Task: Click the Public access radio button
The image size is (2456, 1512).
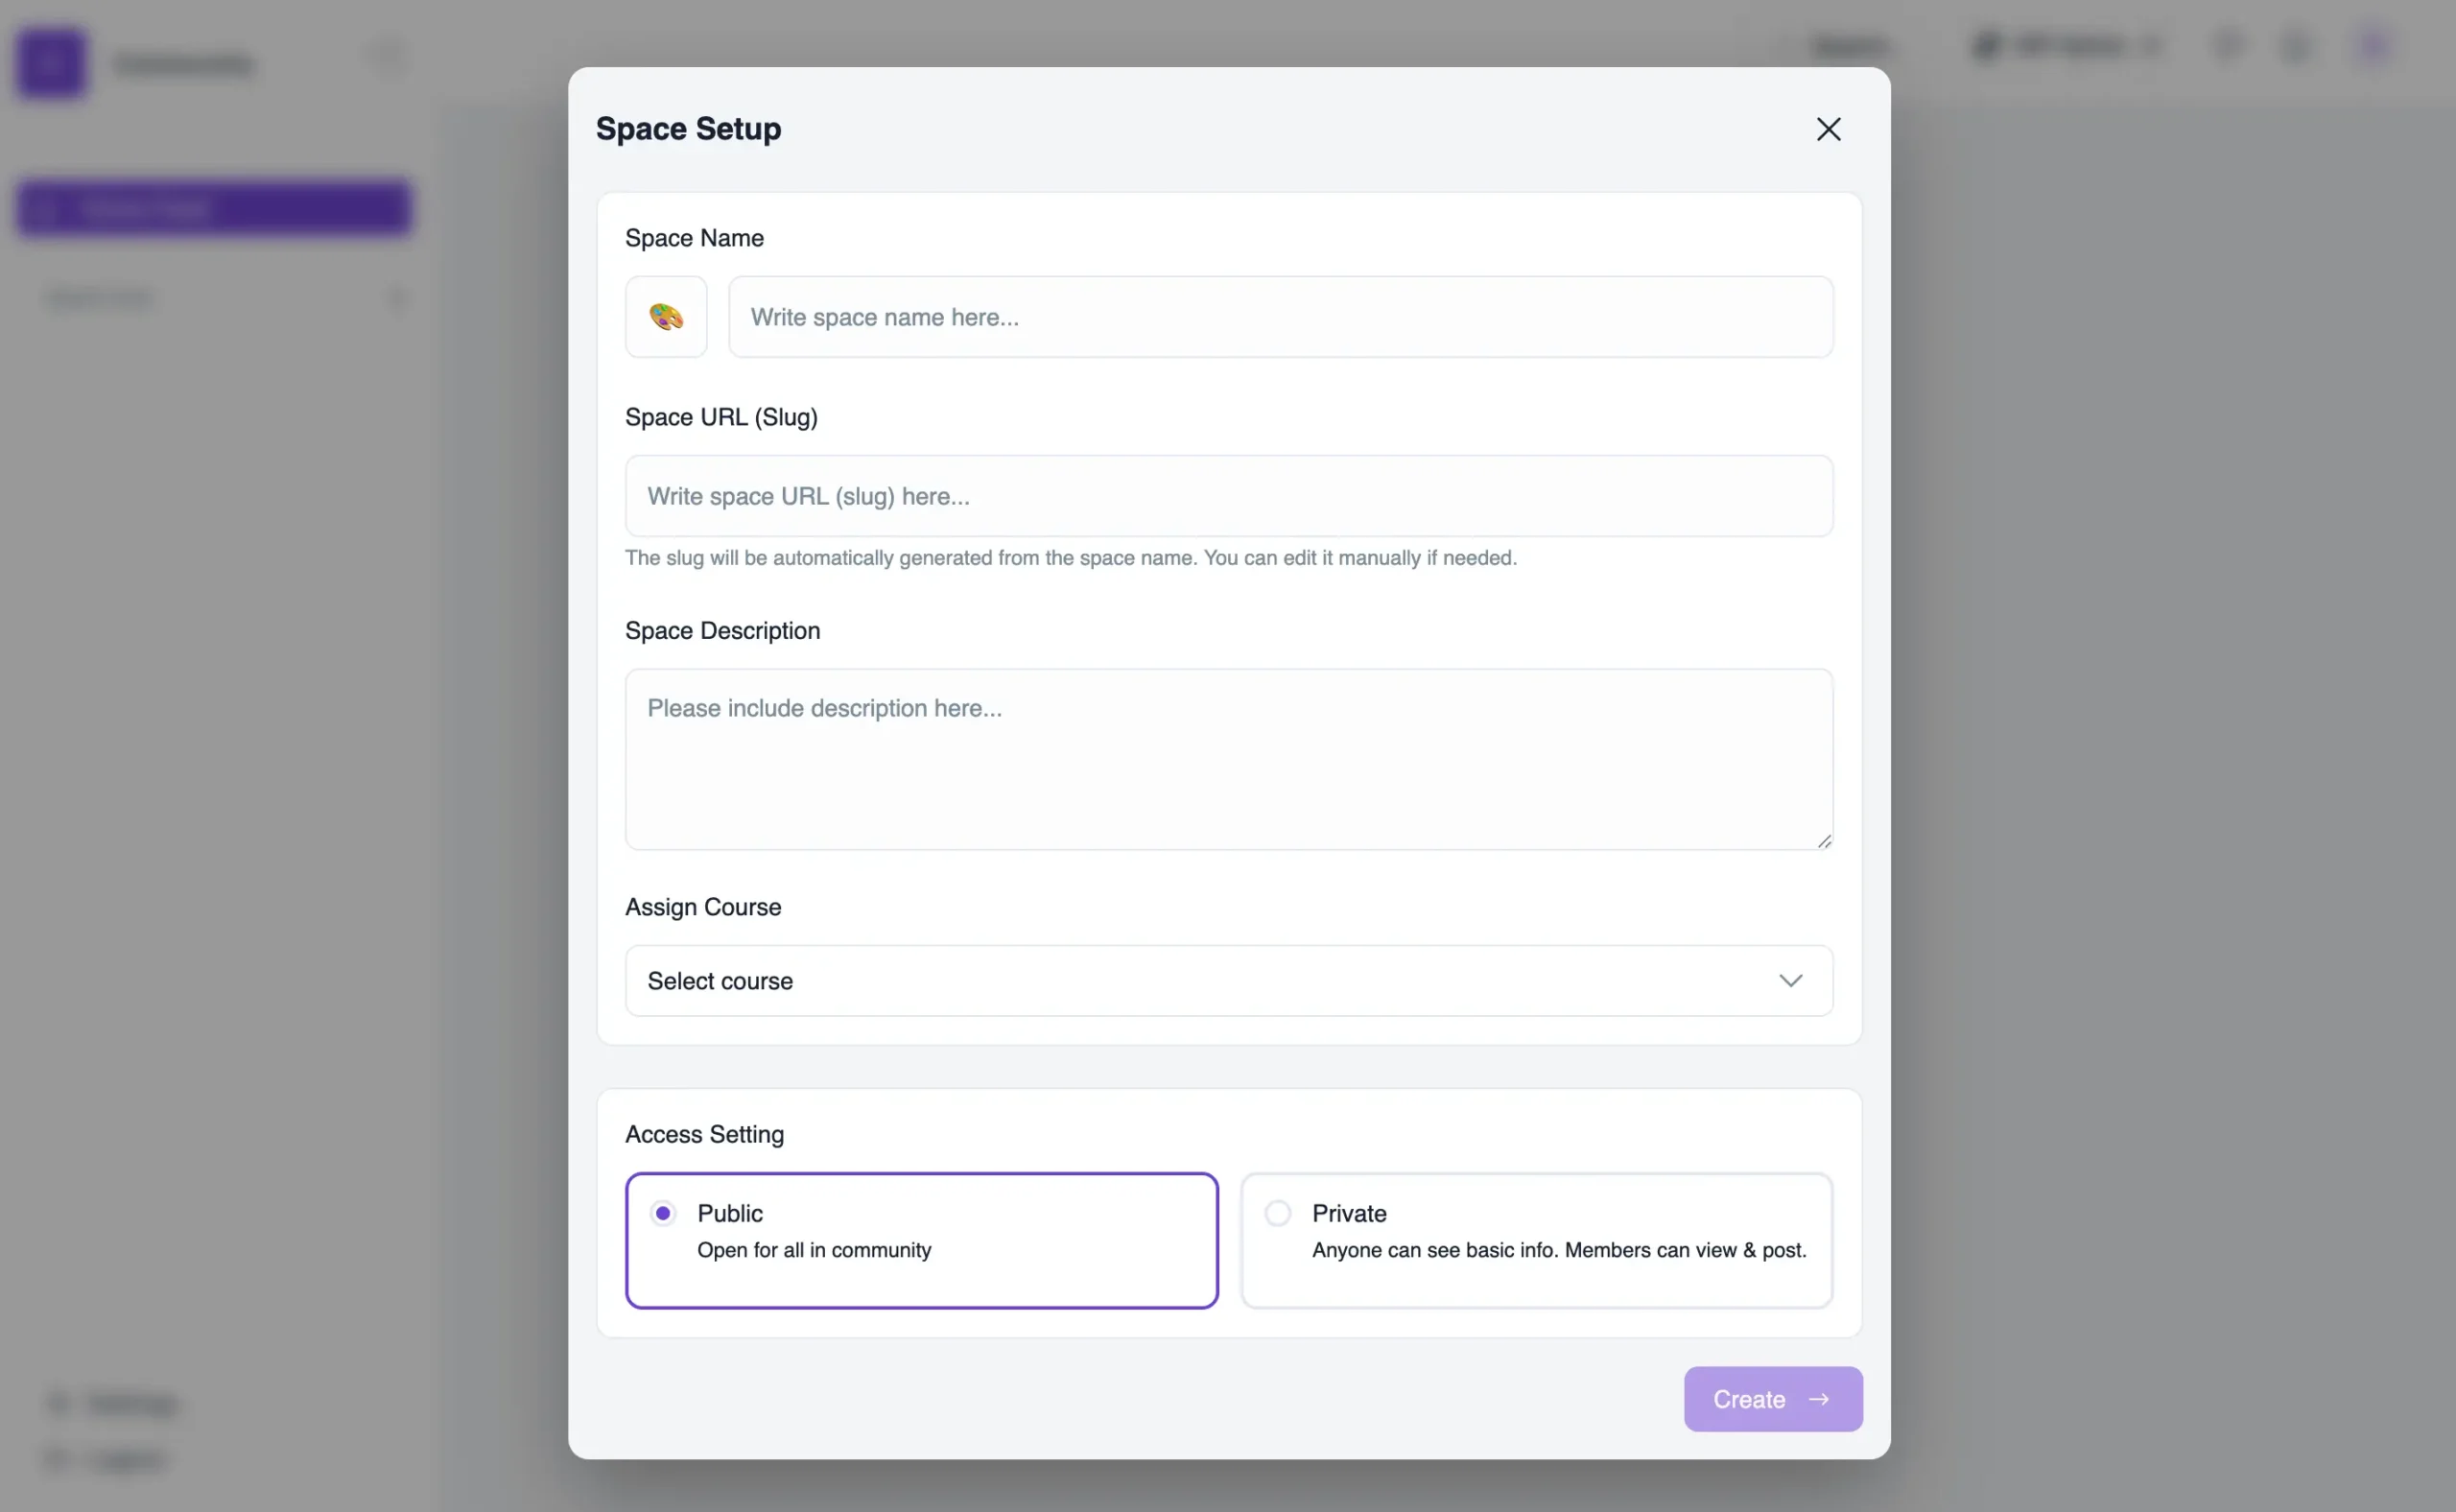Action: pos(663,1212)
